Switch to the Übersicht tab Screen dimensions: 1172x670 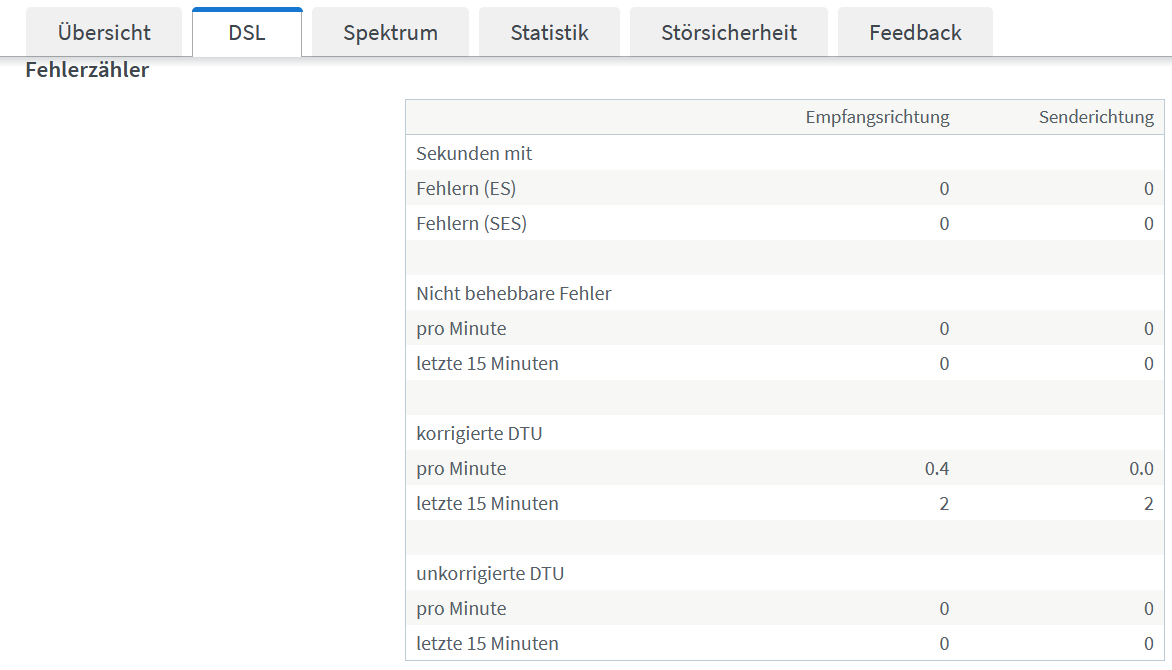tap(104, 32)
